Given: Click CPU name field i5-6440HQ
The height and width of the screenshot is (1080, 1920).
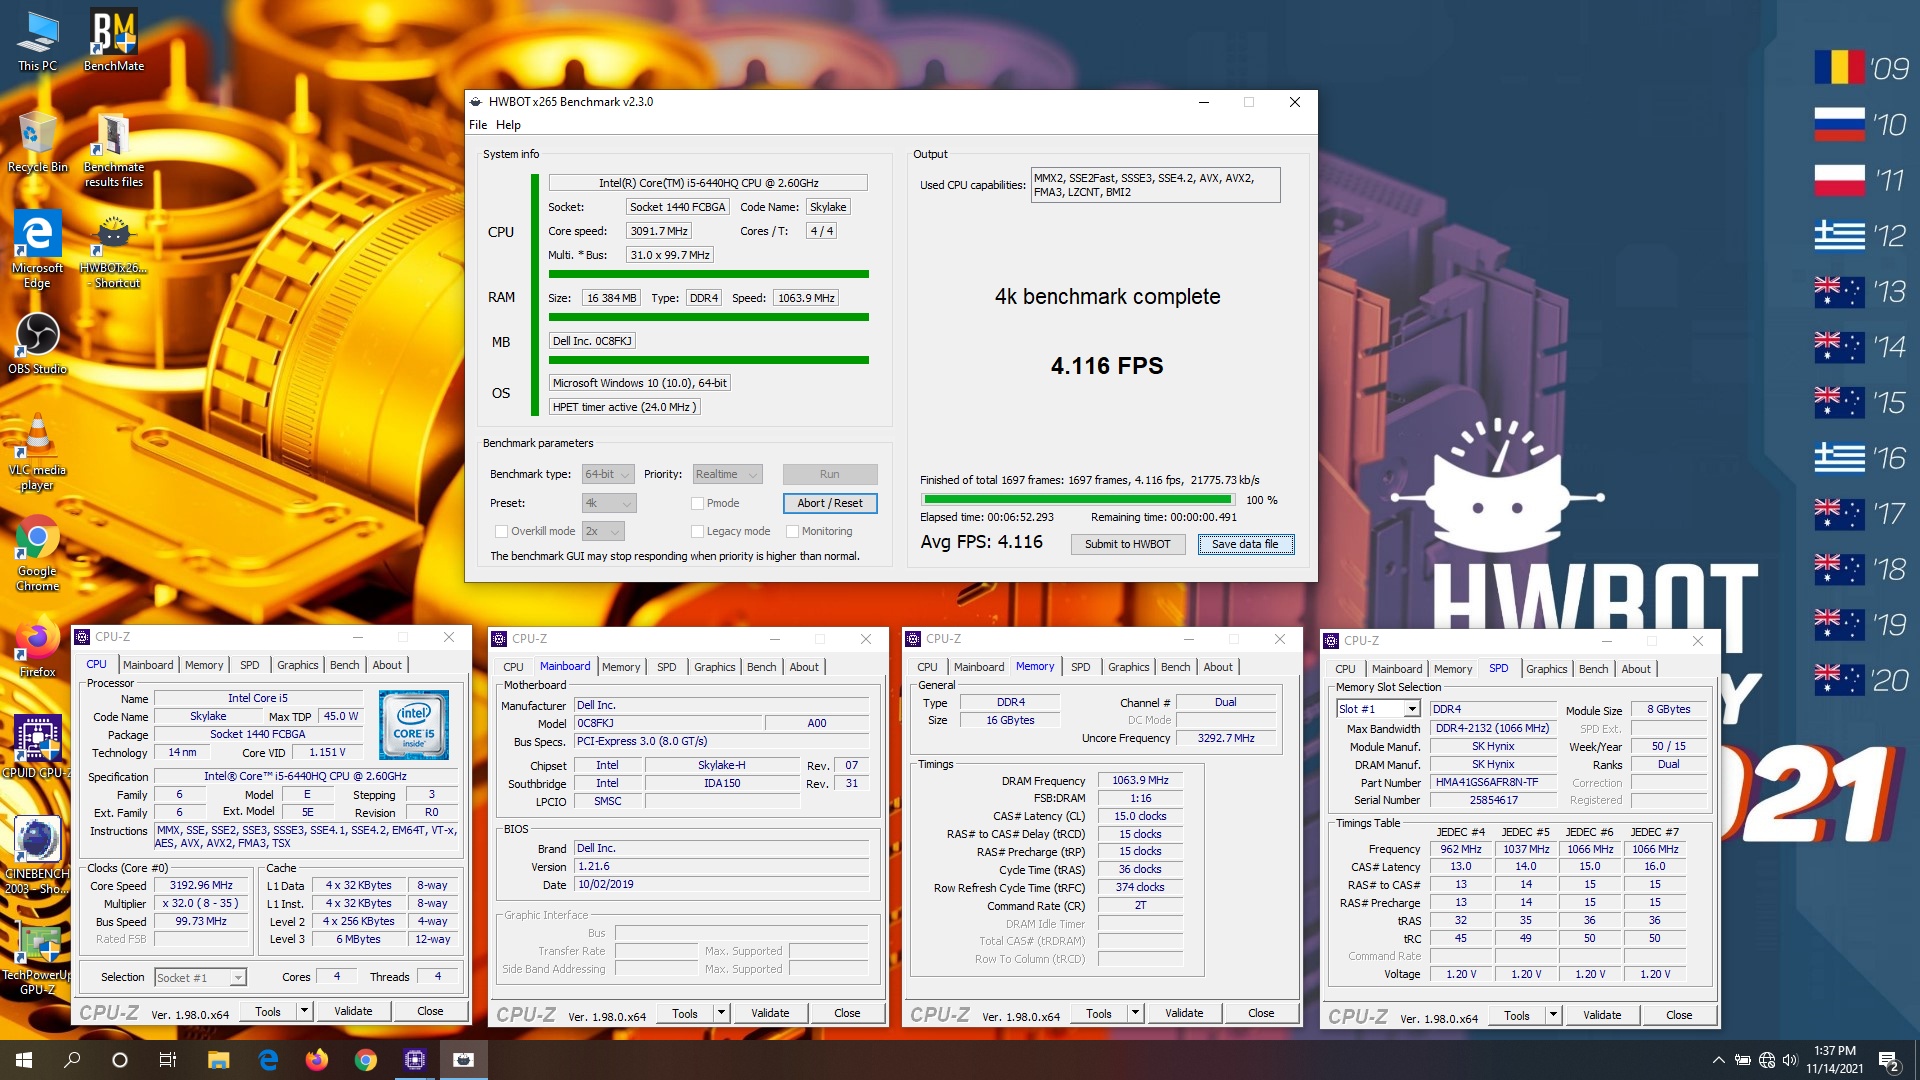Looking at the screenshot, I should [708, 183].
